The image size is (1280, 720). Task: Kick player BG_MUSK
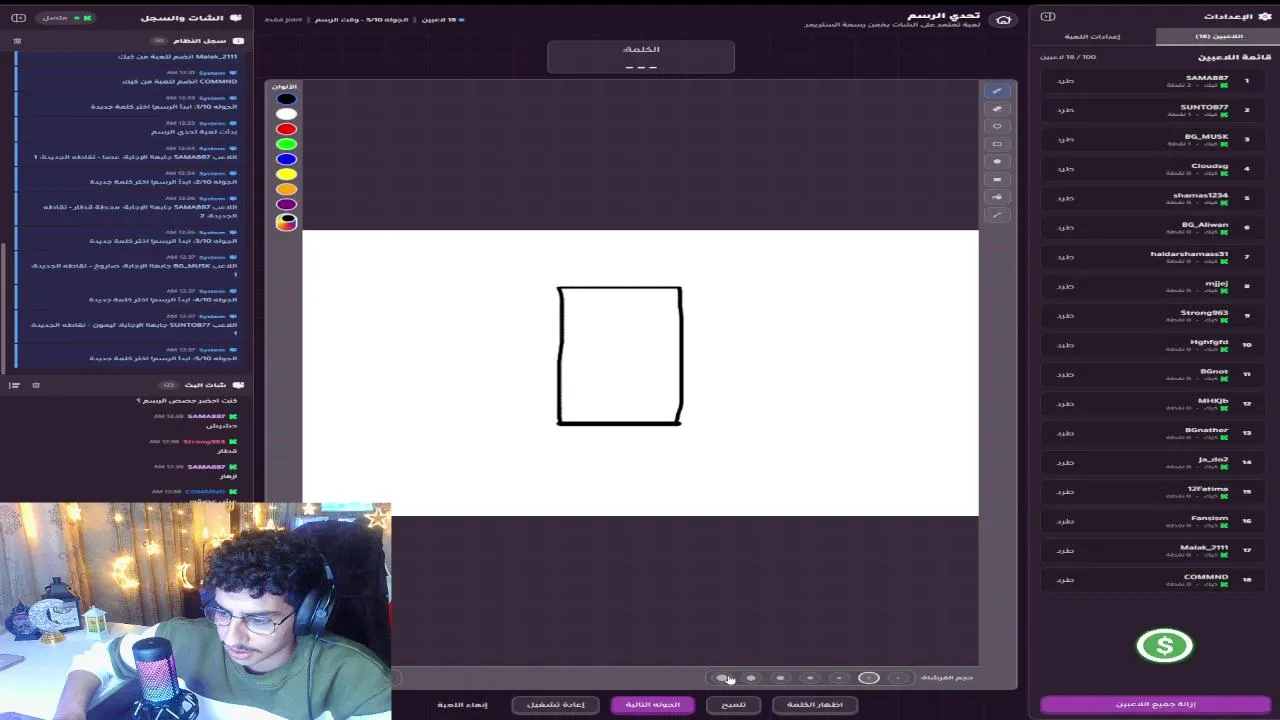point(1066,139)
